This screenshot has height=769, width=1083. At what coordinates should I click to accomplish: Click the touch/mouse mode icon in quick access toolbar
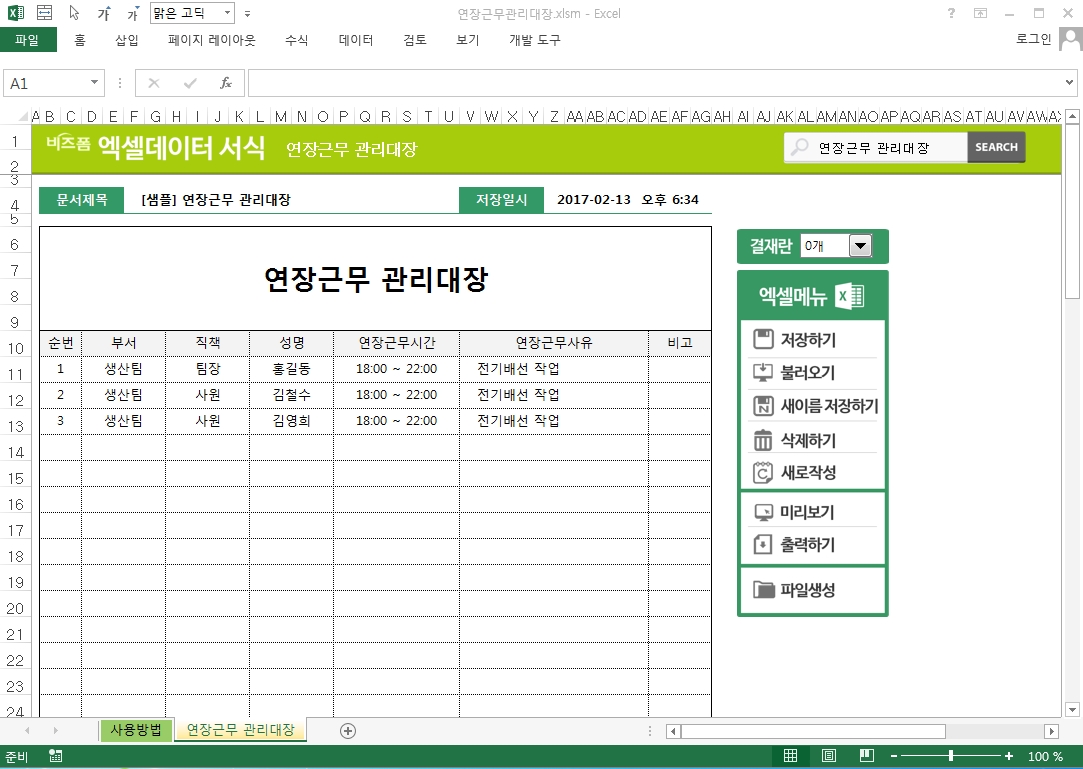[45, 13]
